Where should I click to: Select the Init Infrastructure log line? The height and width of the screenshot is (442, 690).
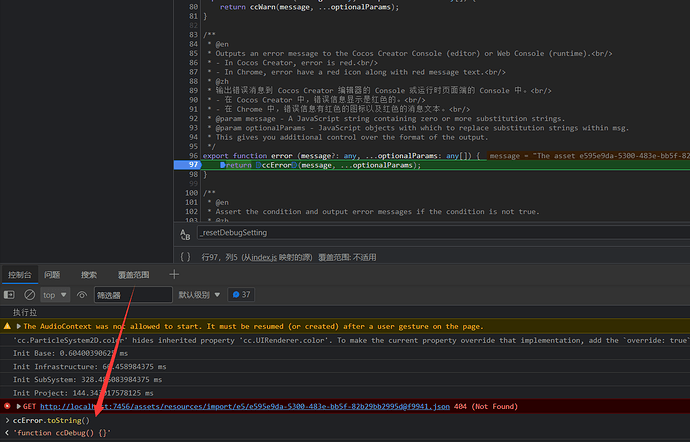[90, 366]
